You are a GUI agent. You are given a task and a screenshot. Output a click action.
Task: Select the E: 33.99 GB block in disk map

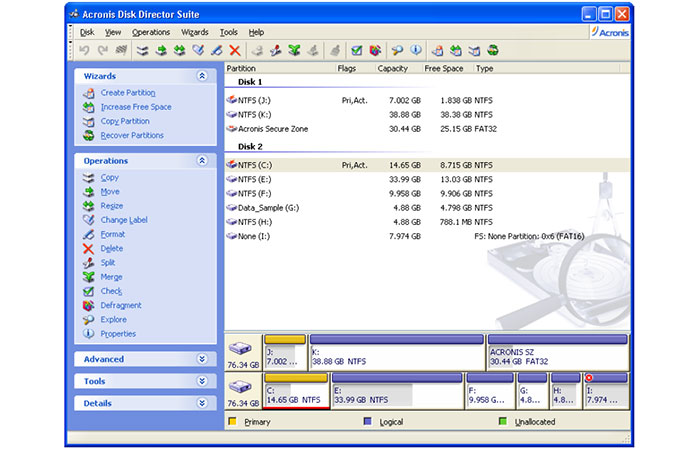[x=397, y=391]
